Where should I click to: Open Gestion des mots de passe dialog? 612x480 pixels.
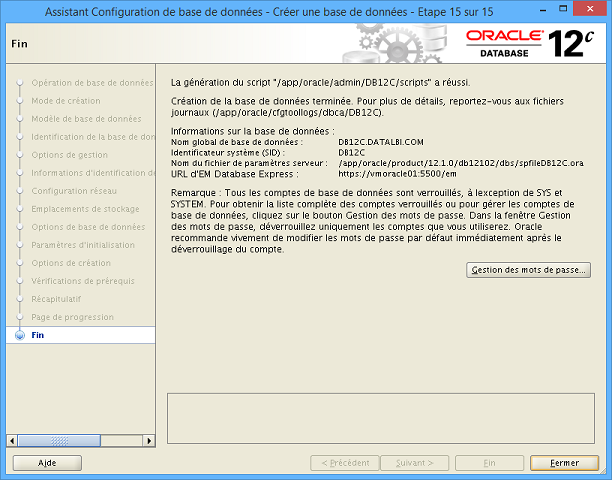coord(528,270)
